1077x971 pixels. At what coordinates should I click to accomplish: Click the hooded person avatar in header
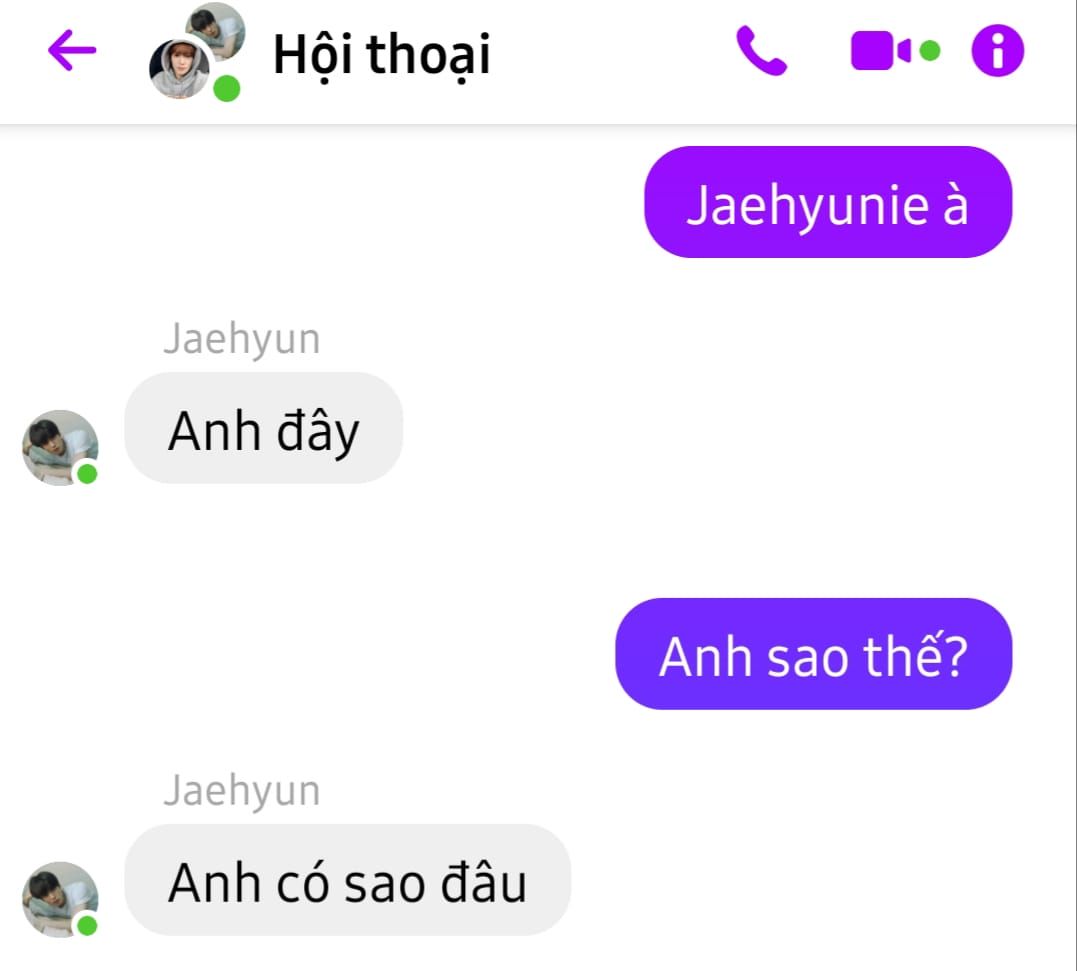point(179,69)
